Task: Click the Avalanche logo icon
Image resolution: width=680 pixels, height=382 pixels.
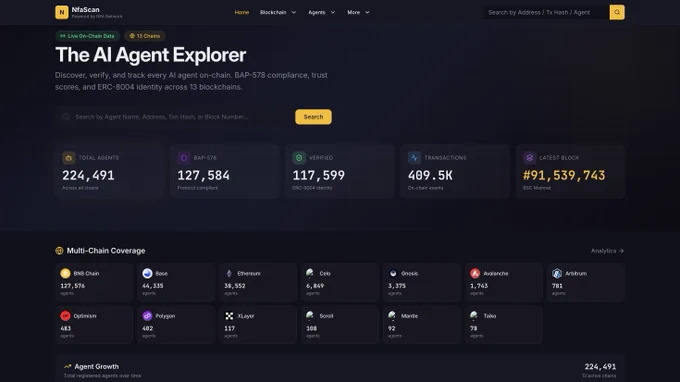Action: (475, 273)
